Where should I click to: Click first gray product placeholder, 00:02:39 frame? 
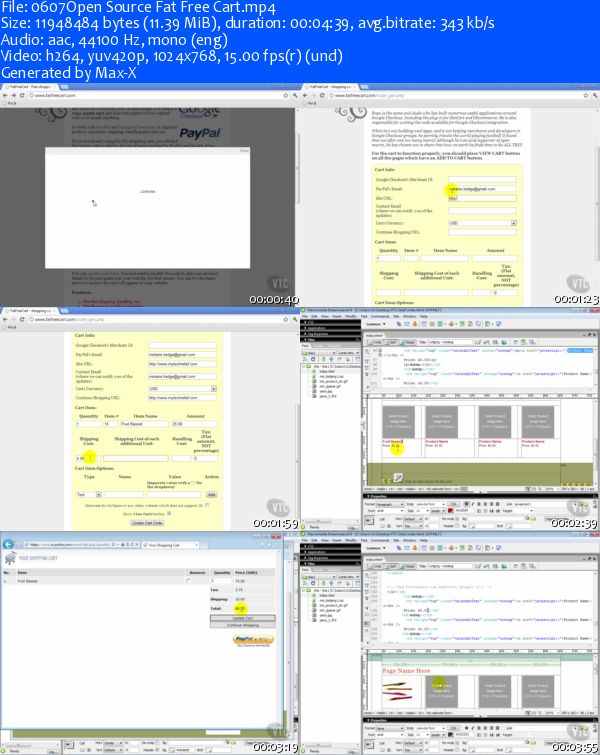398,421
